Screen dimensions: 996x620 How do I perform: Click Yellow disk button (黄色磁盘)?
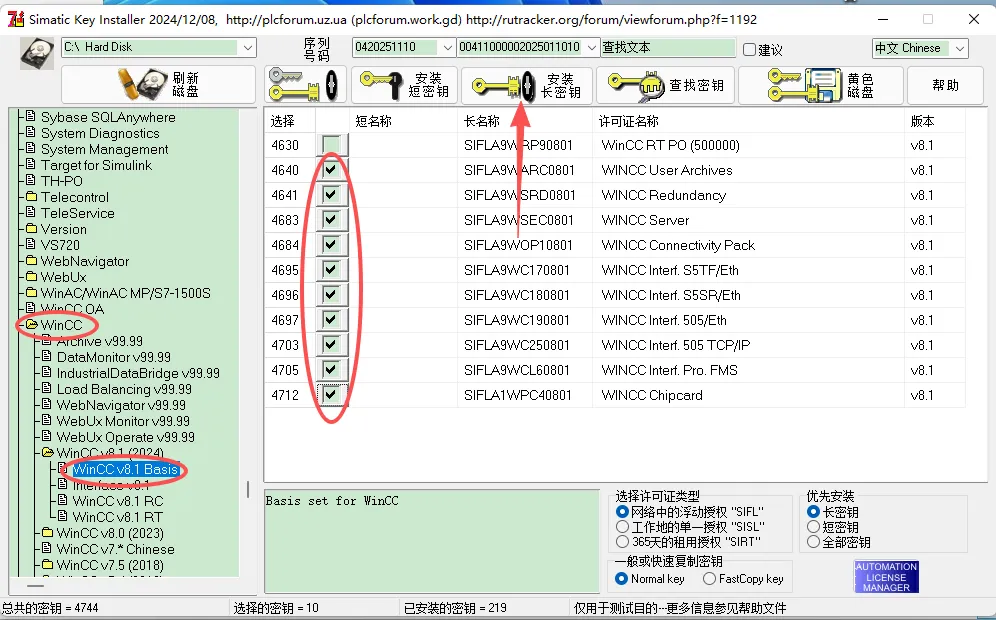click(821, 84)
